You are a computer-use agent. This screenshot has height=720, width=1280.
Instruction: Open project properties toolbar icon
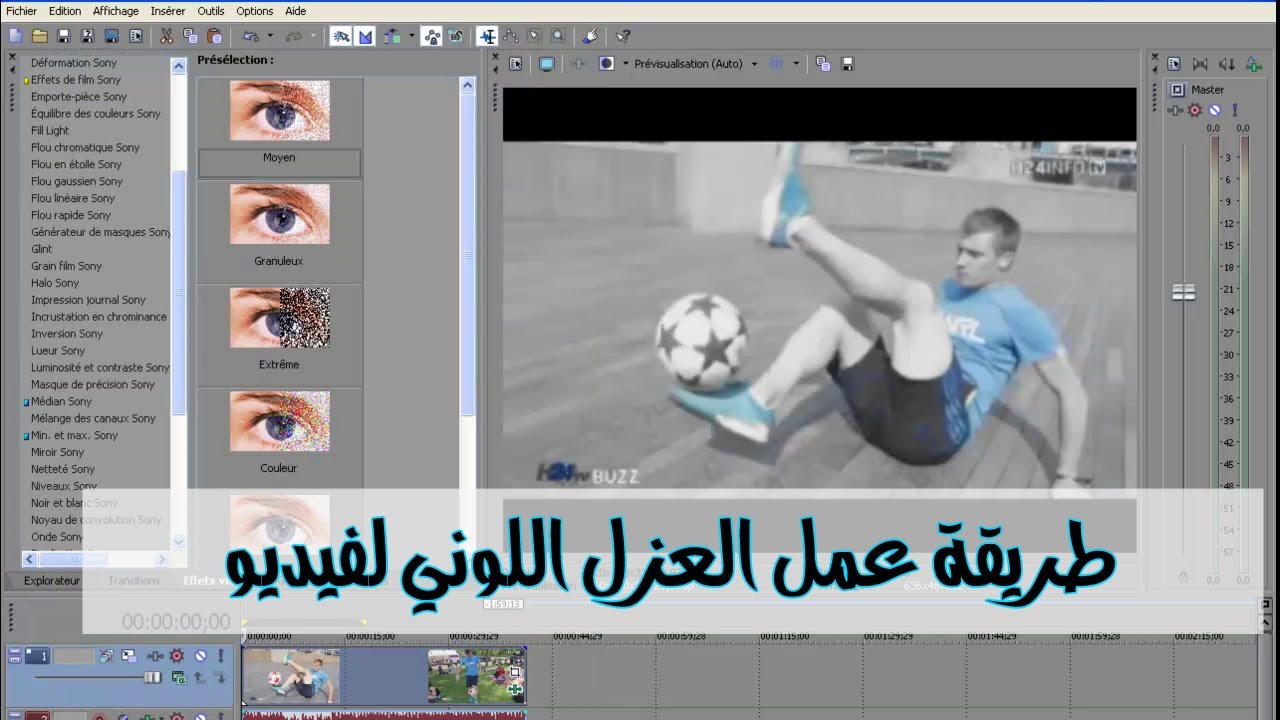click(136, 36)
